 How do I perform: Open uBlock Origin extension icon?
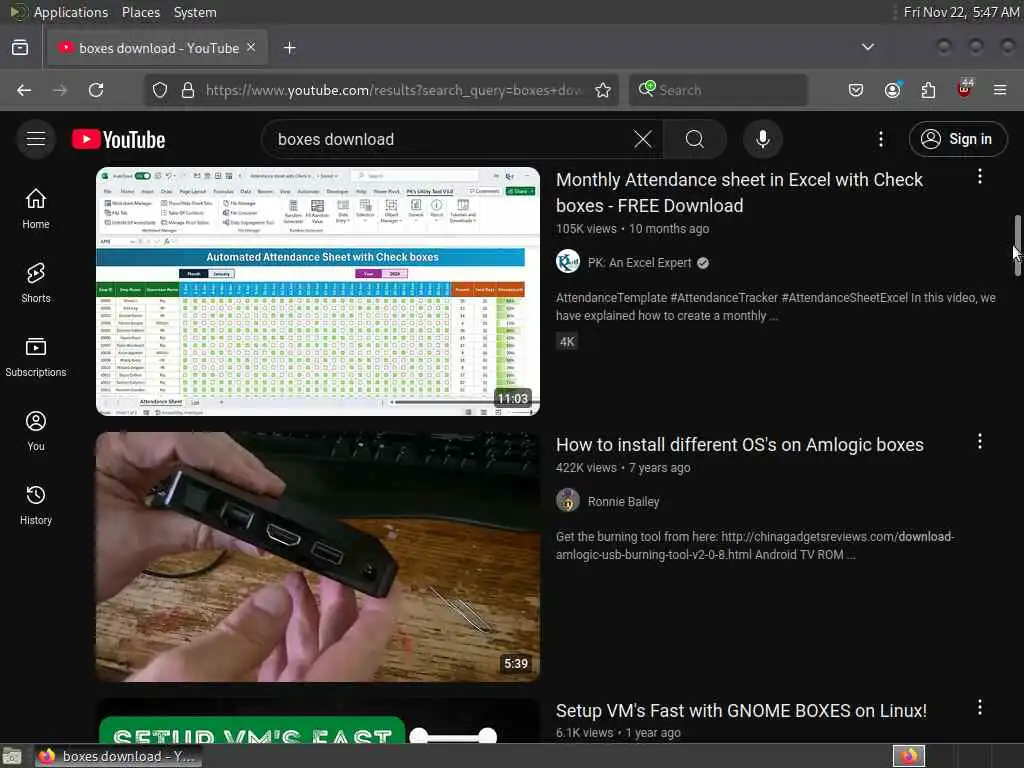click(x=965, y=89)
